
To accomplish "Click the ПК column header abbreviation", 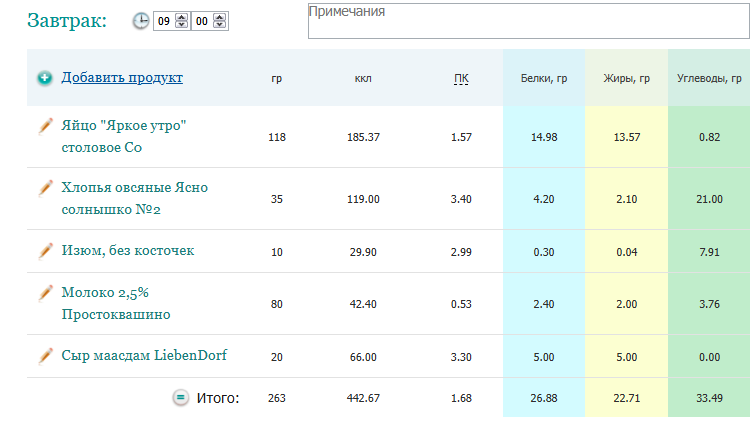I will point(461,78).
